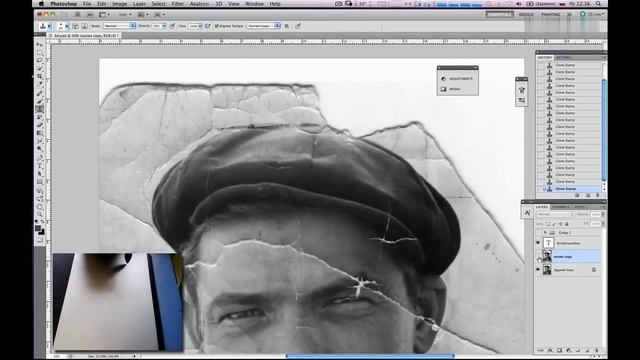Open the Masks panel
640x360 pixels.
451,89
